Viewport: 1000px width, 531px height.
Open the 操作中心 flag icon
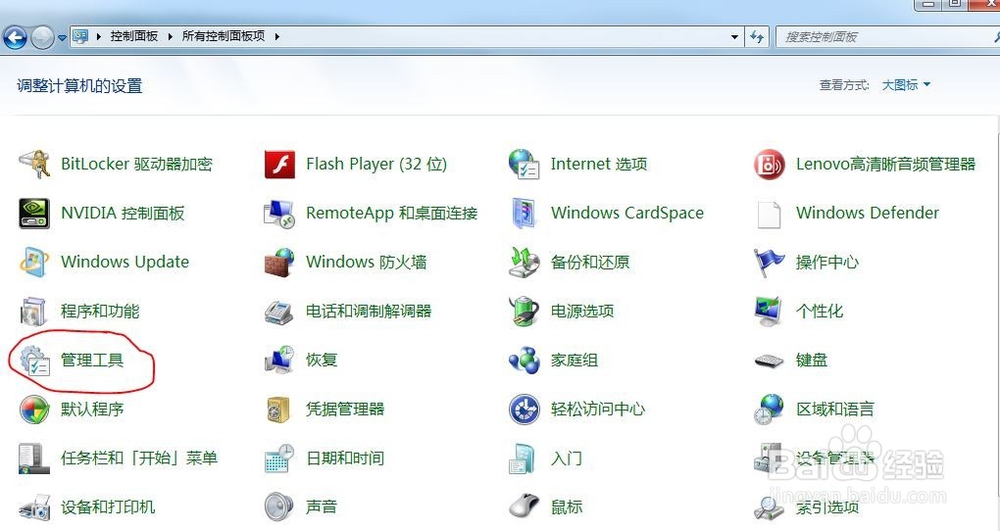click(769, 263)
